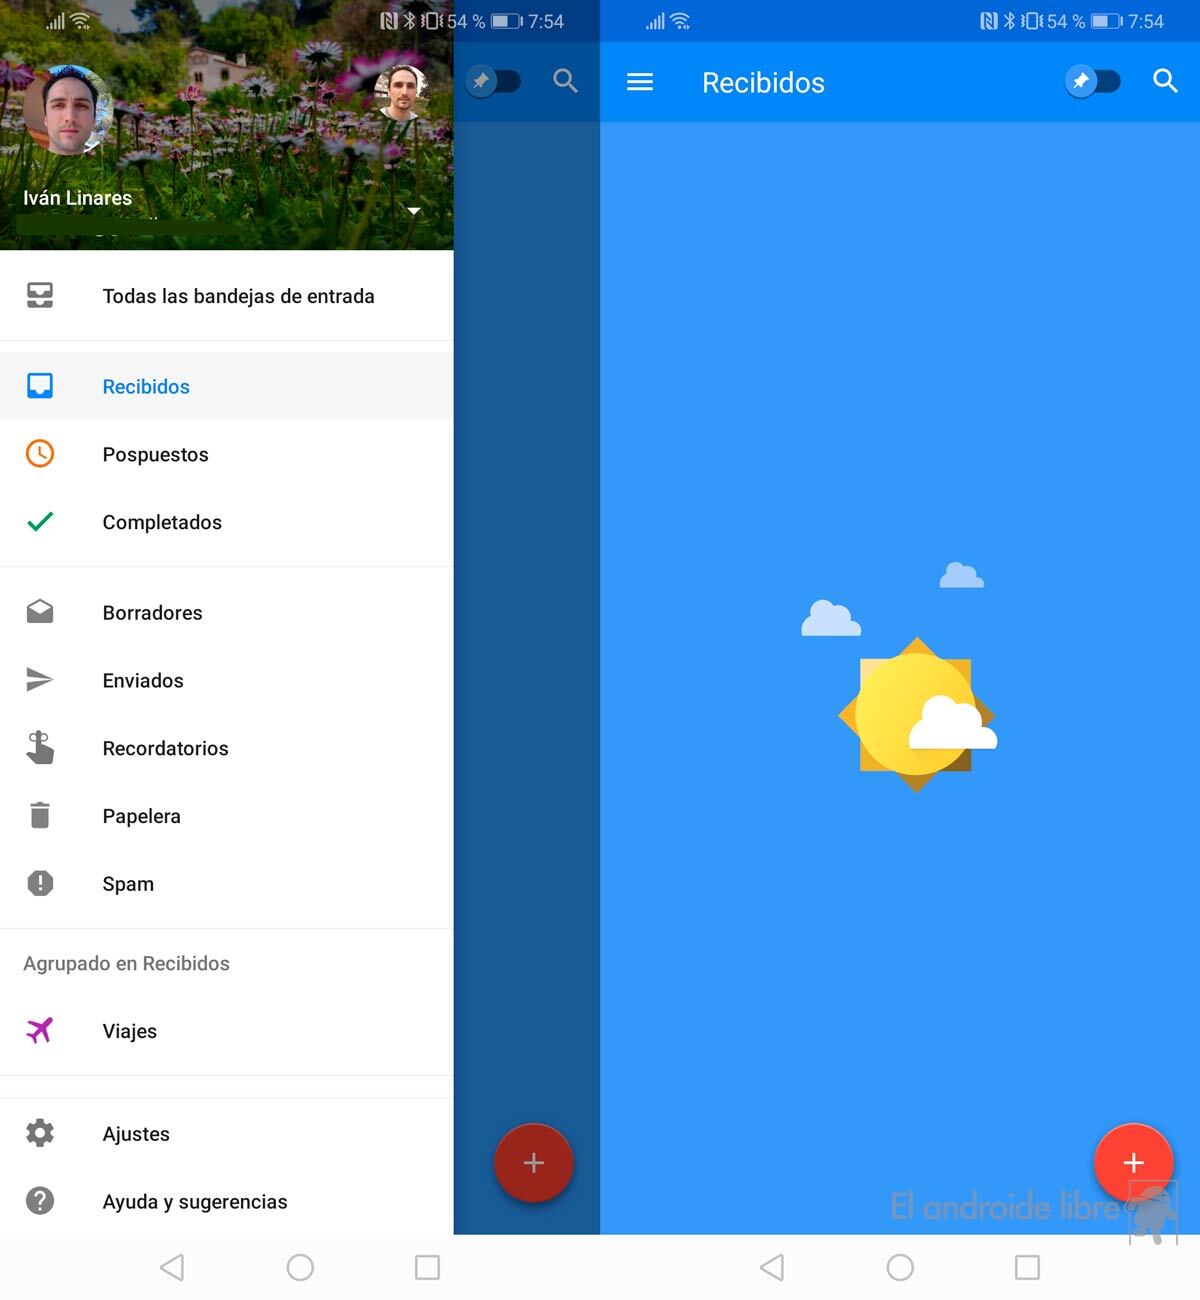Open Ayuda y sugerencias
The width and height of the screenshot is (1200, 1300).
[x=194, y=1202]
